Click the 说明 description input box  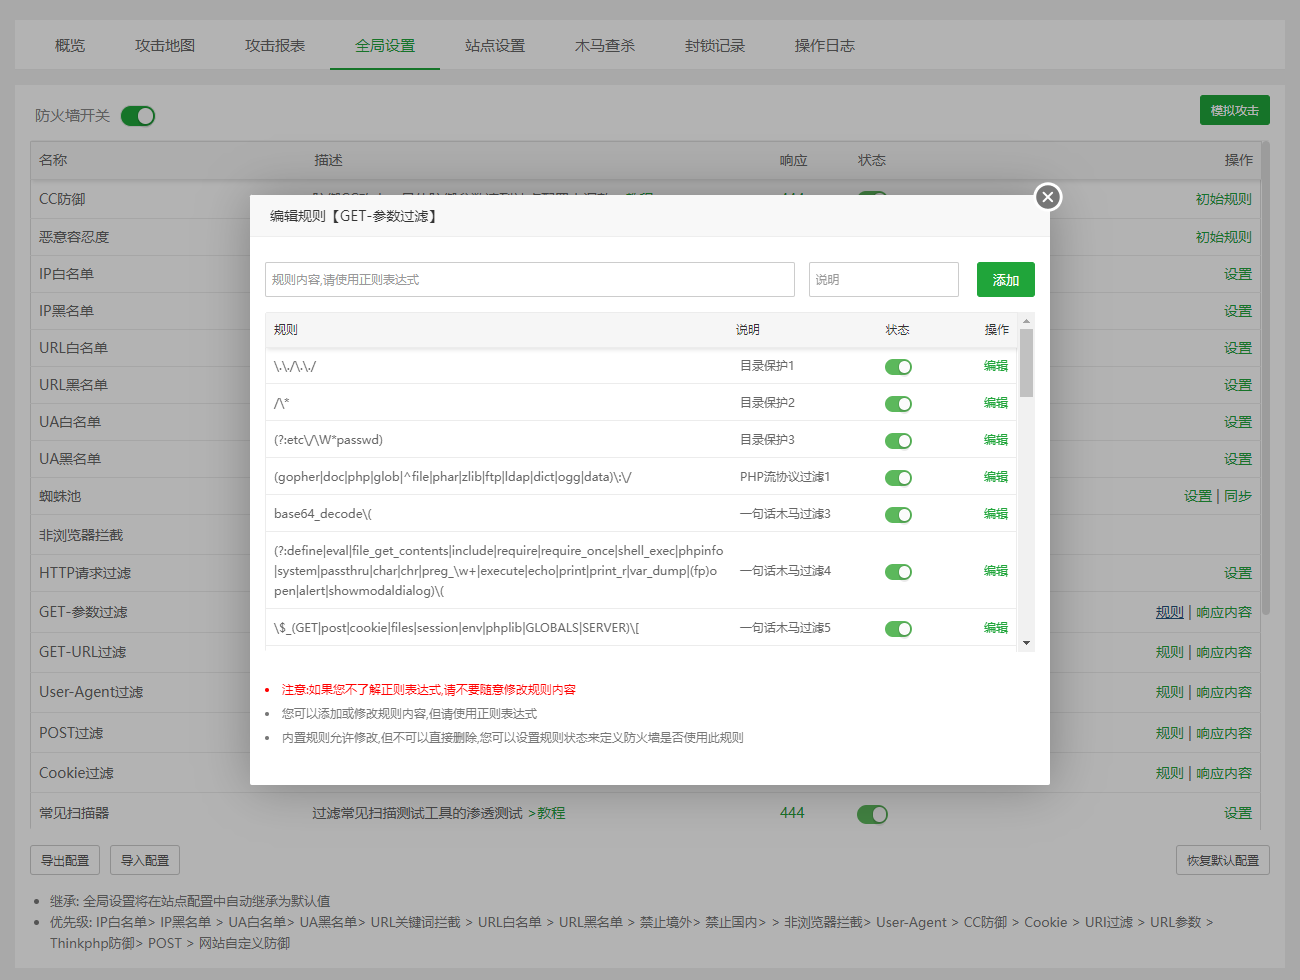(883, 280)
